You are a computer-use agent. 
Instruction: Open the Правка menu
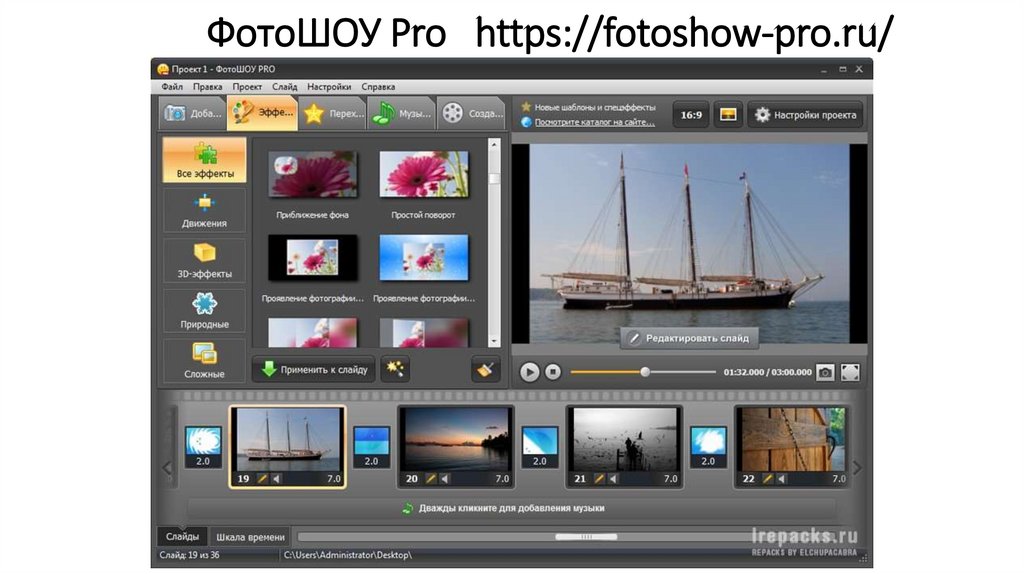point(208,86)
